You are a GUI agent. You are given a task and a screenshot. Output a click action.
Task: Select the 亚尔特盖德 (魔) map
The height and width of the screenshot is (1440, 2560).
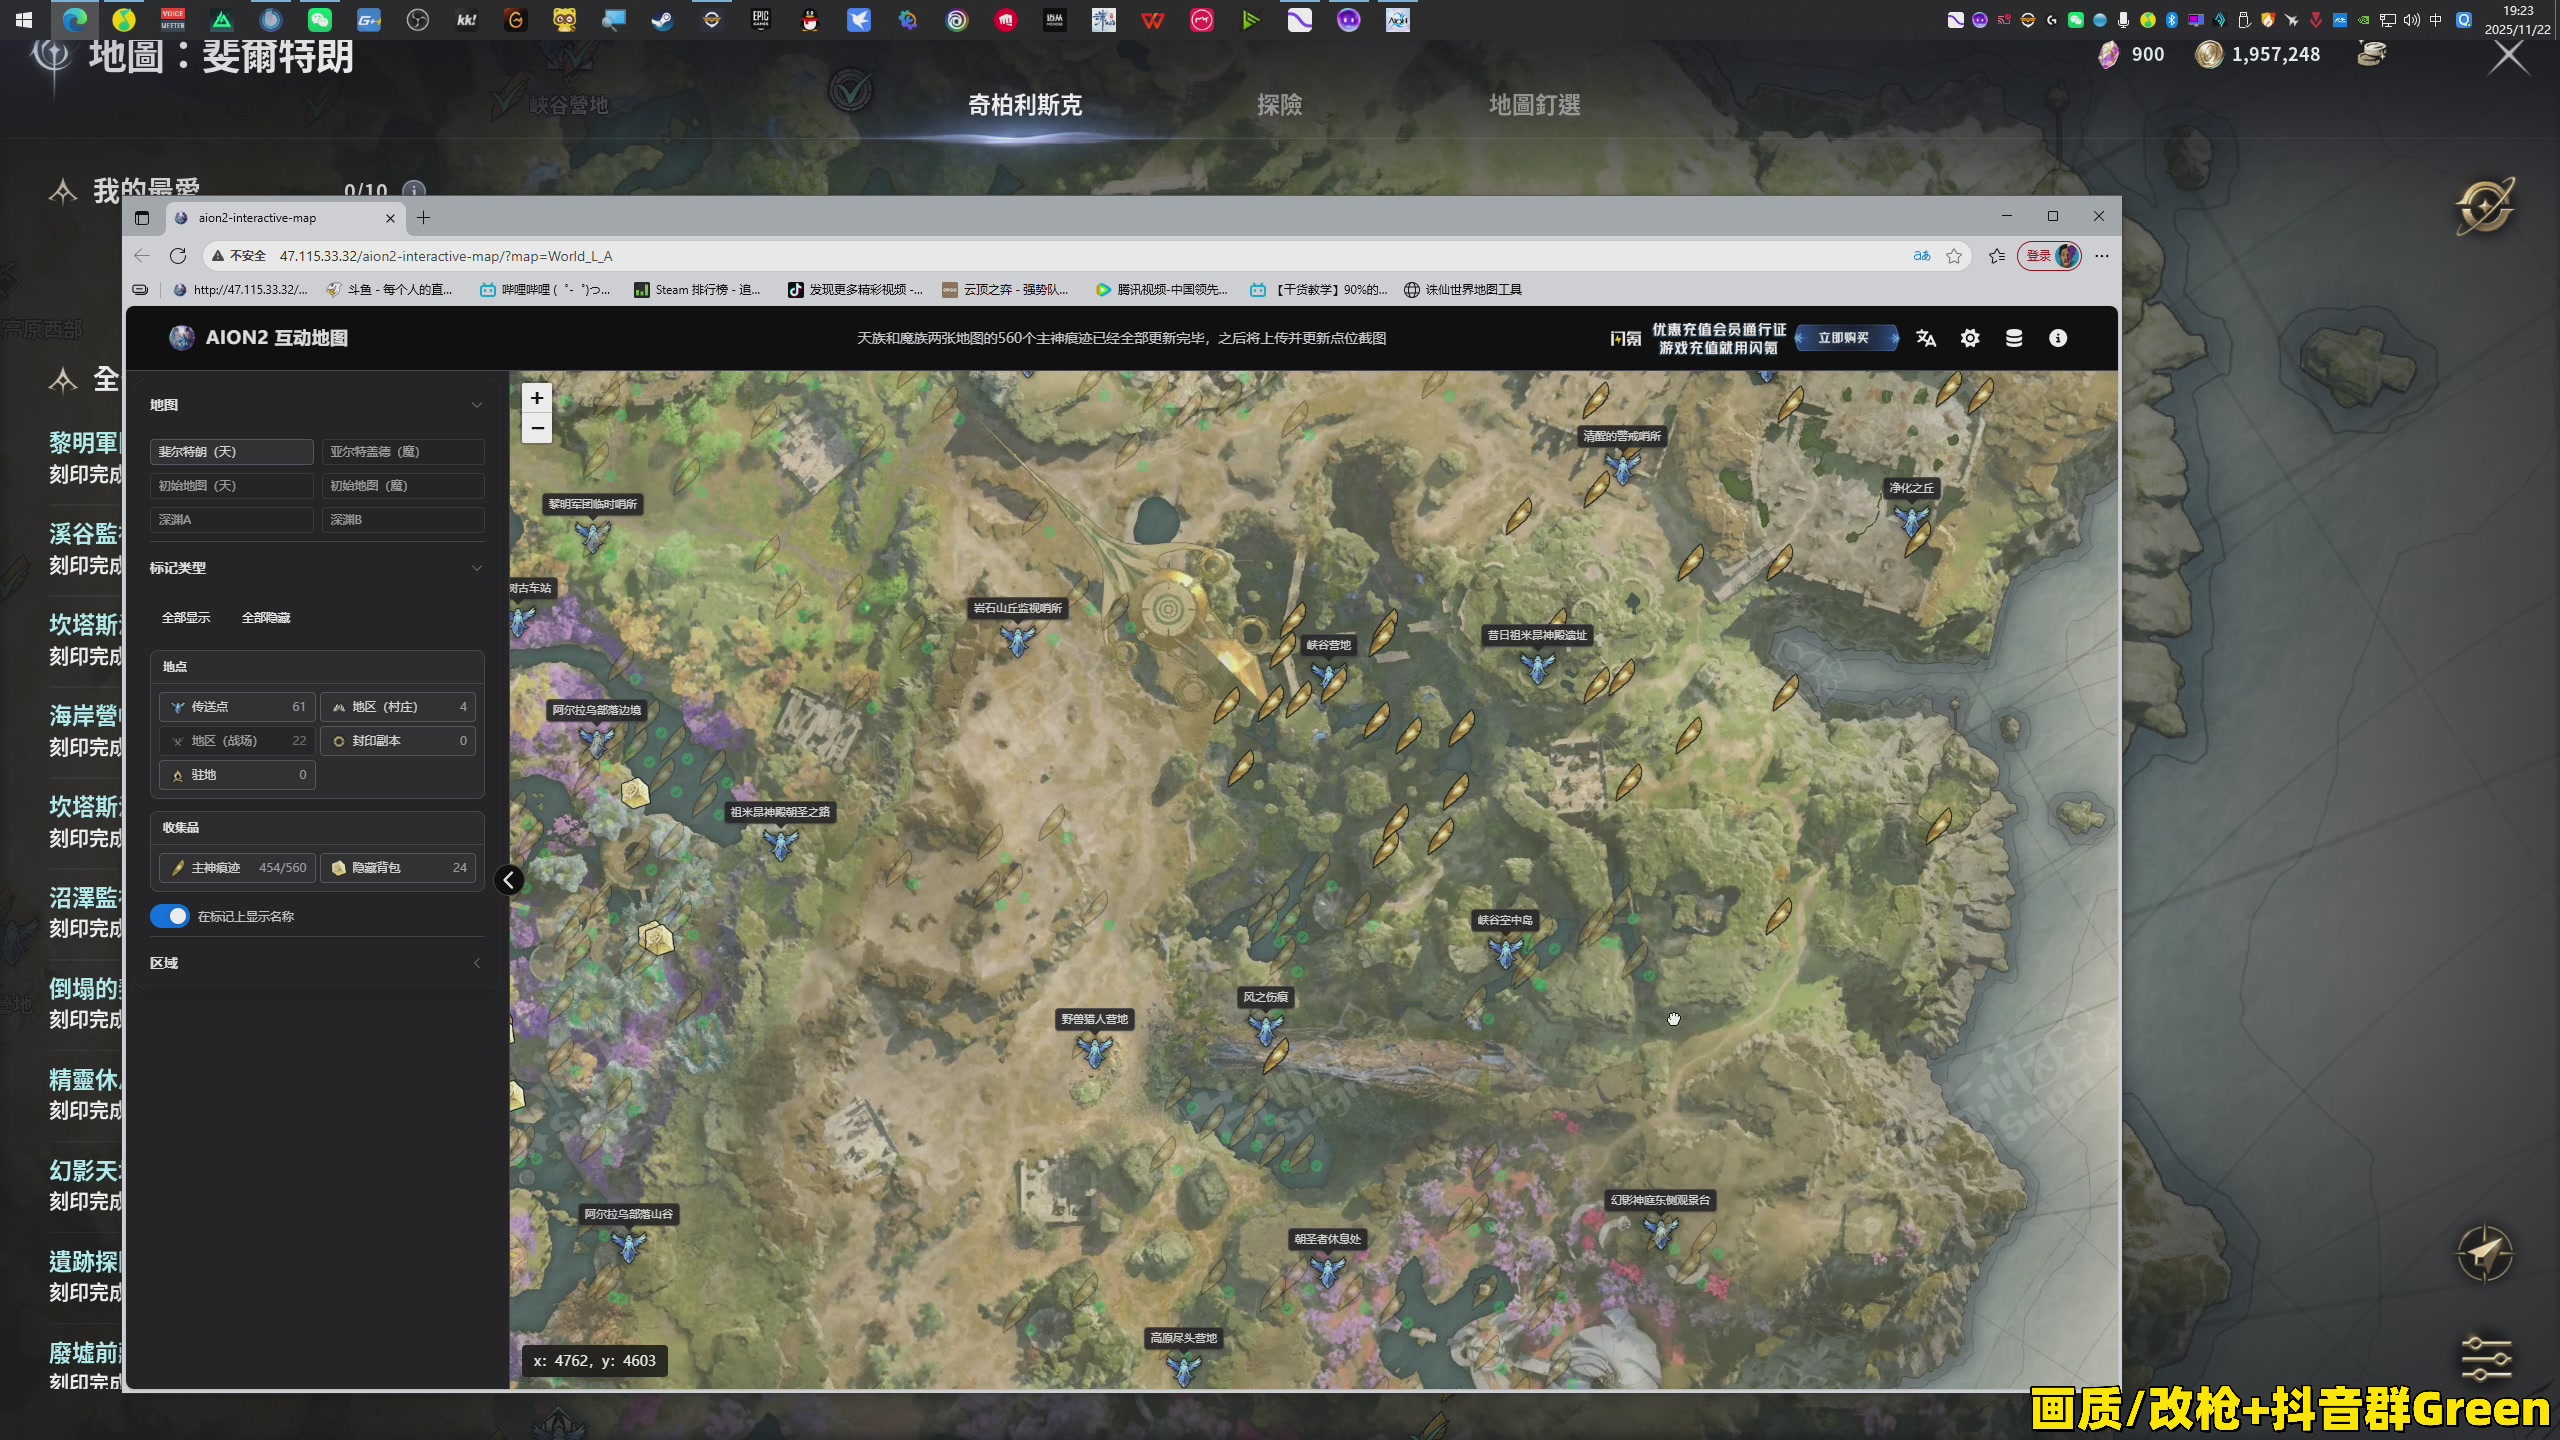tap(402, 452)
